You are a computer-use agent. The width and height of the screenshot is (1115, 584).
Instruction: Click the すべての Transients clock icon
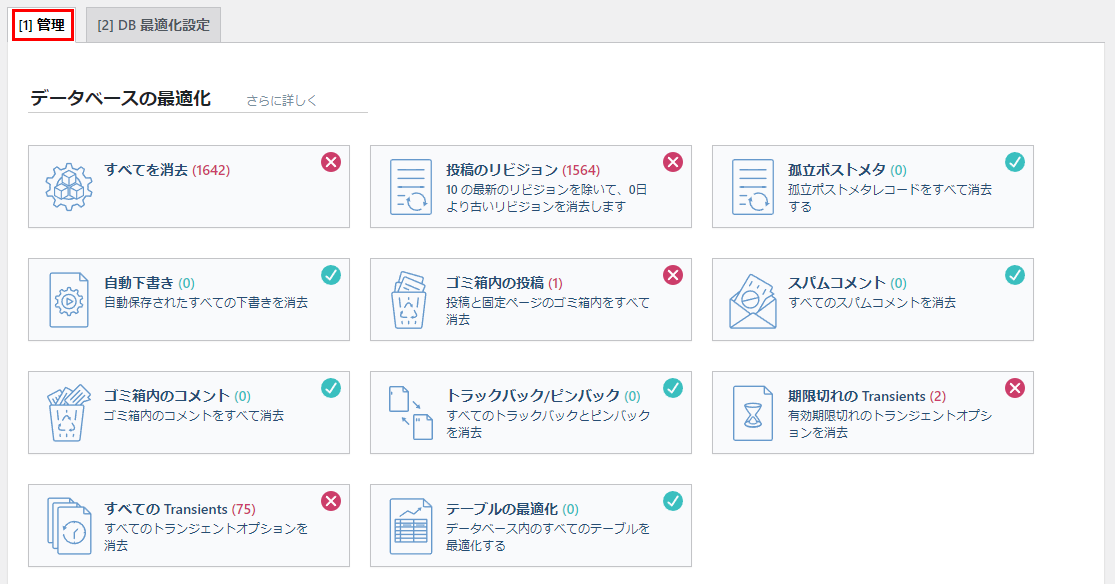tap(69, 526)
